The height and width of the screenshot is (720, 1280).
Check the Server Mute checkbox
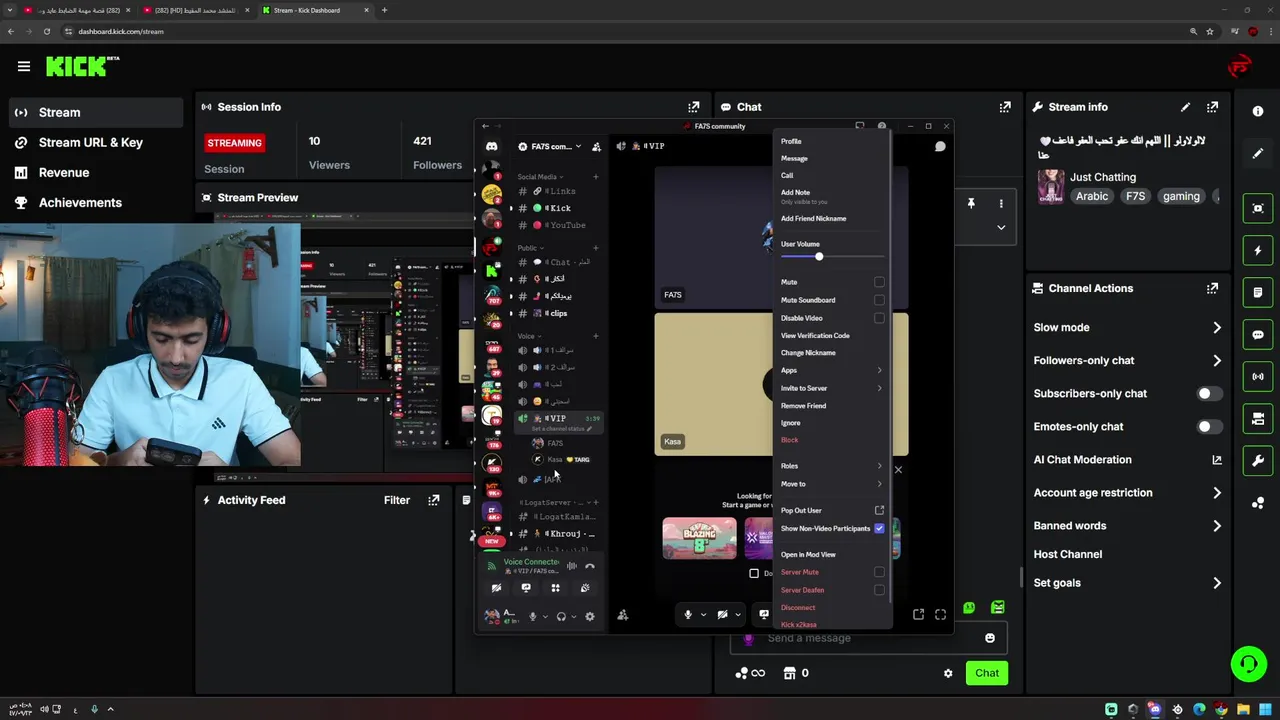click(879, 572)
